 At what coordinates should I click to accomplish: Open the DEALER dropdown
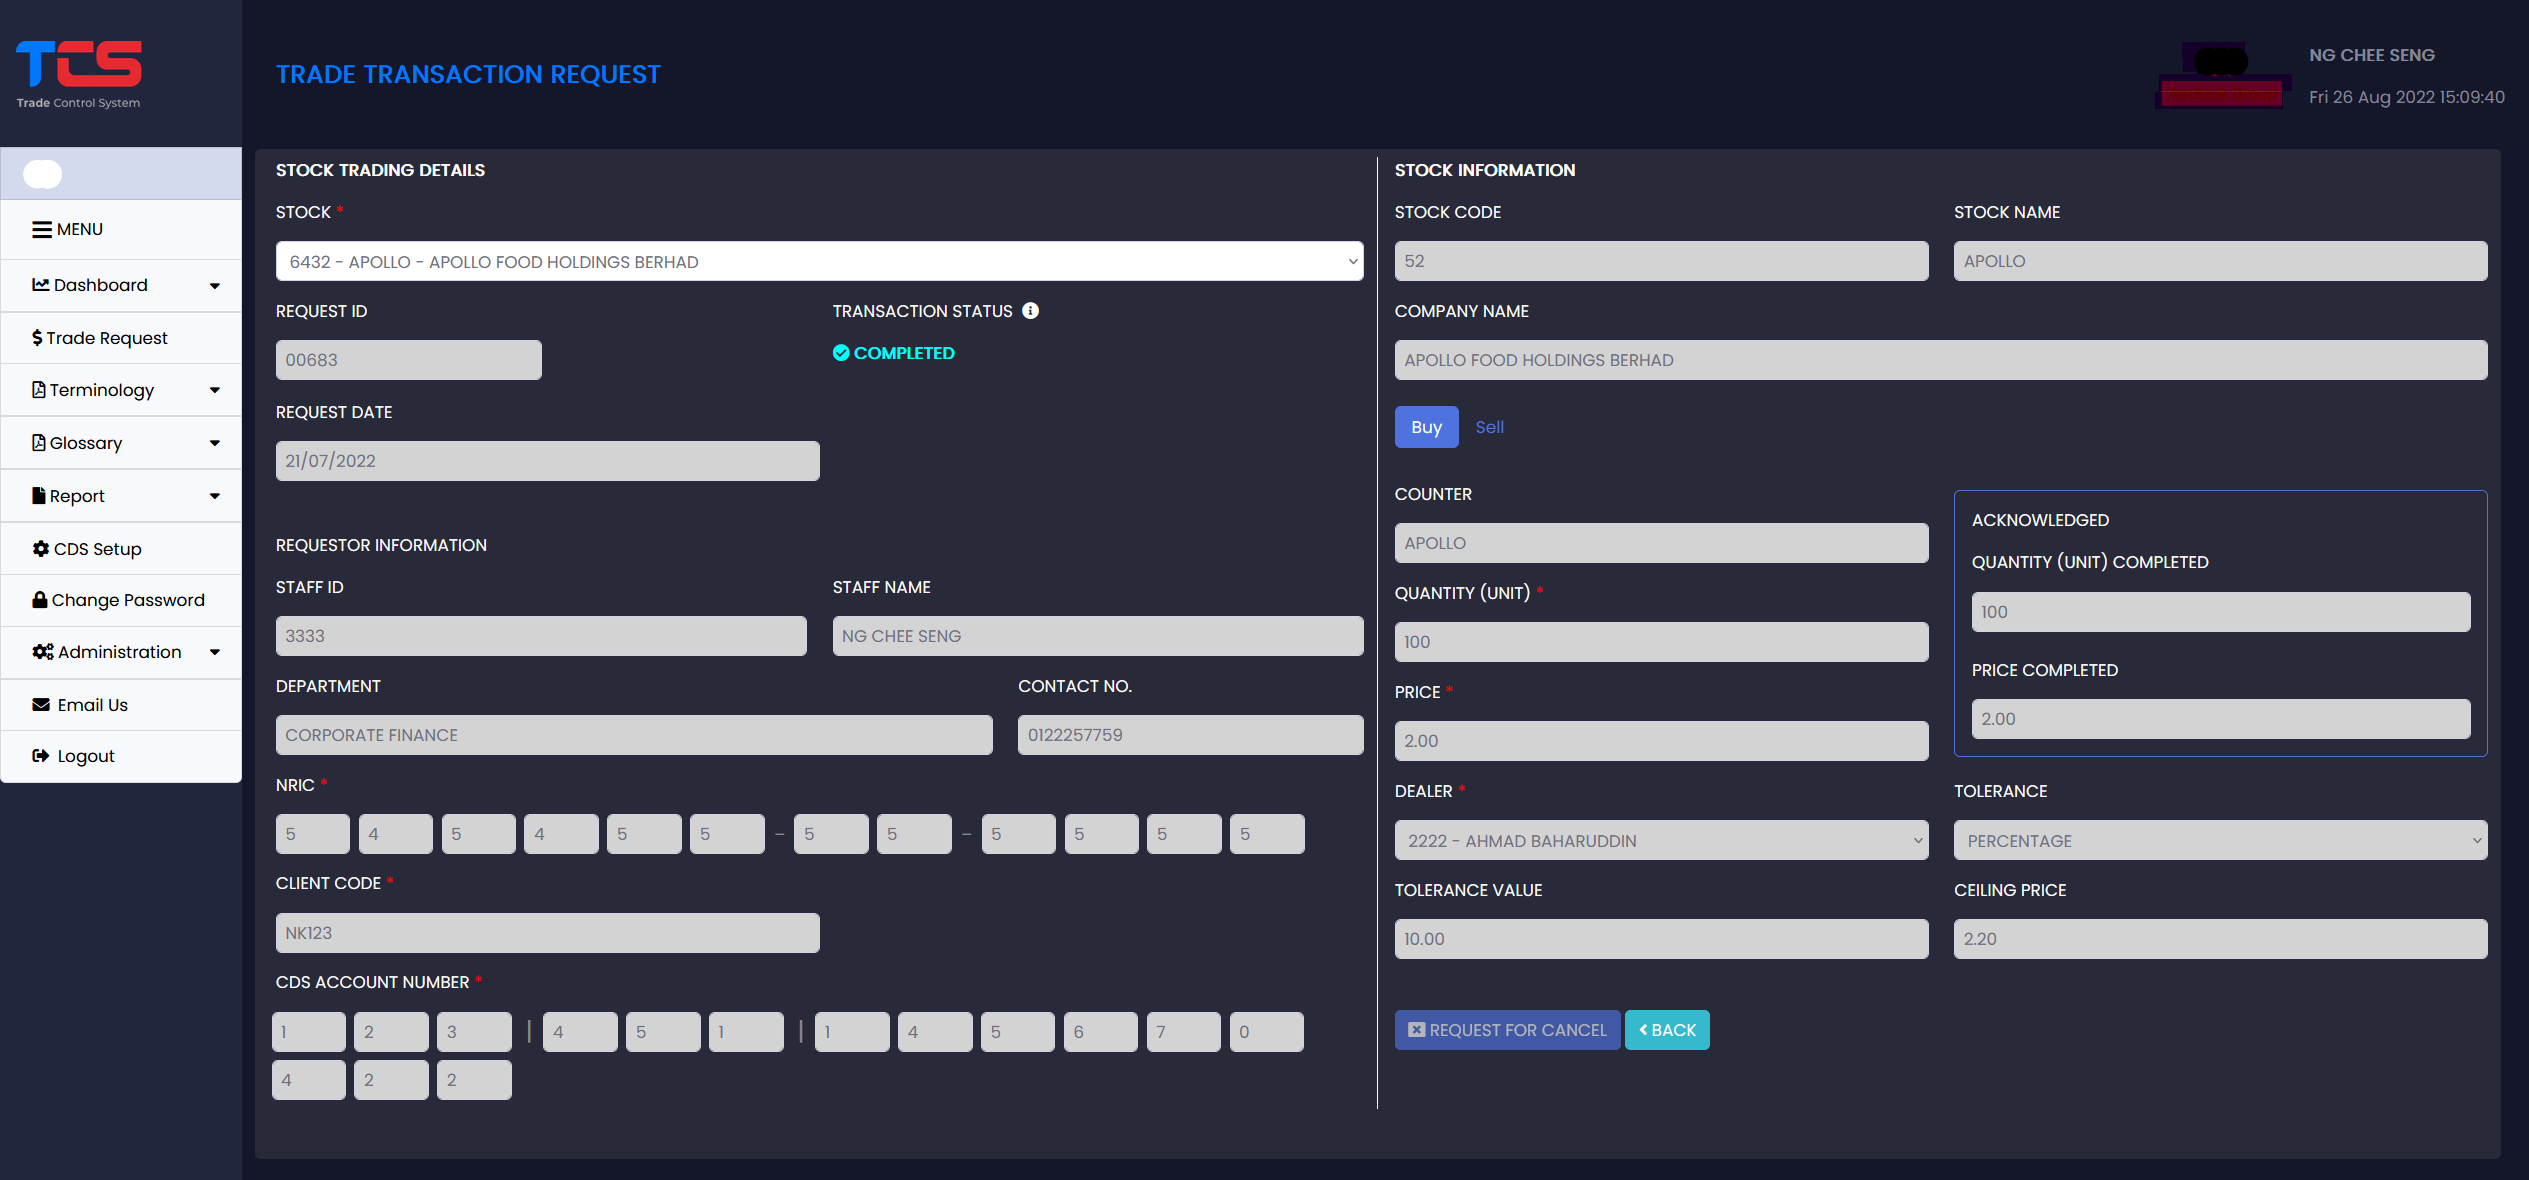[1660, 841]
